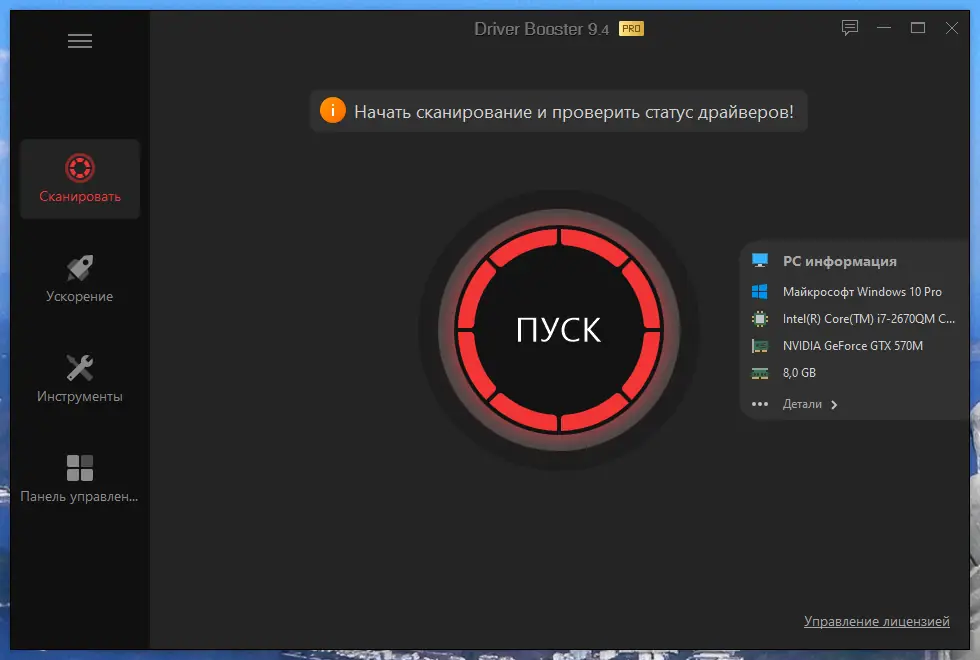Click the three dots beside Детали
This screenshot has width=980, height=660.
coord(760,404)
